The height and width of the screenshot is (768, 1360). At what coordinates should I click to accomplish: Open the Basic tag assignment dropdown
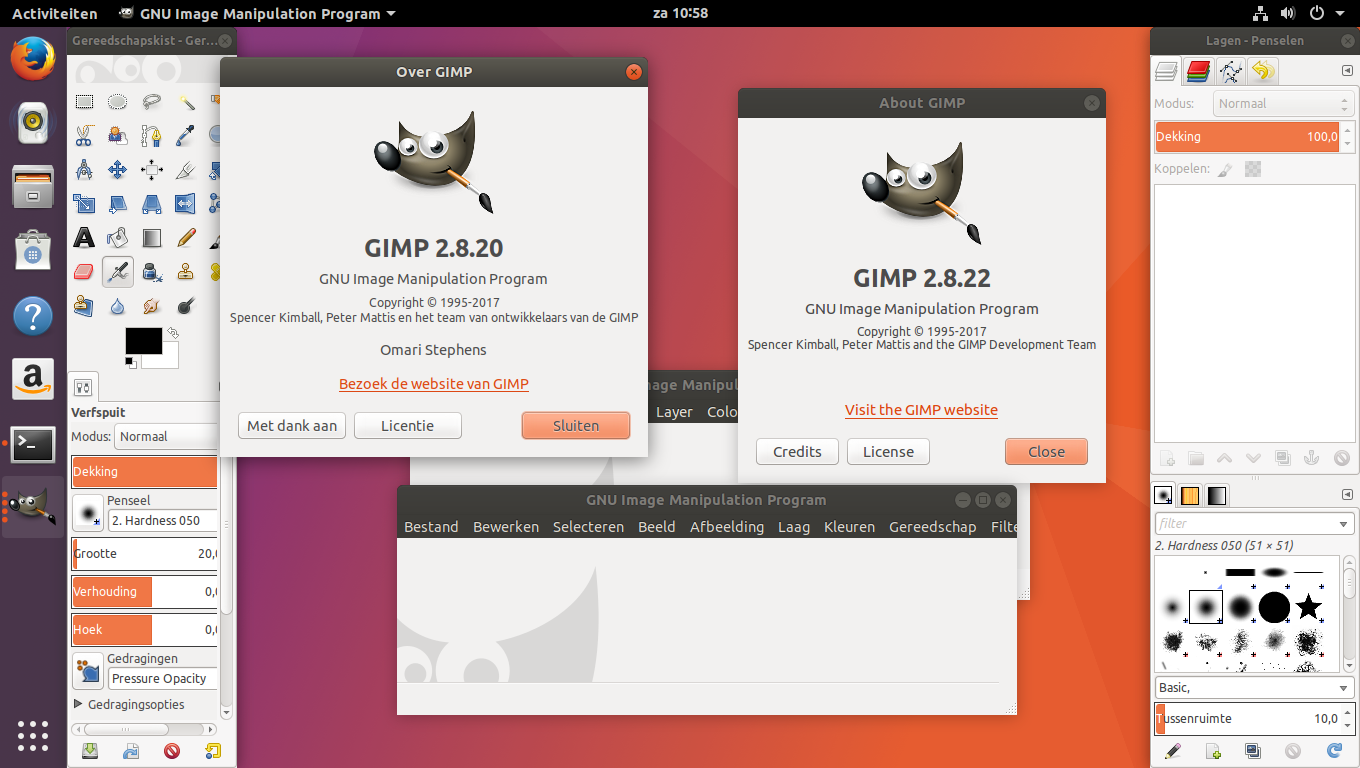tap(1254, 688)
